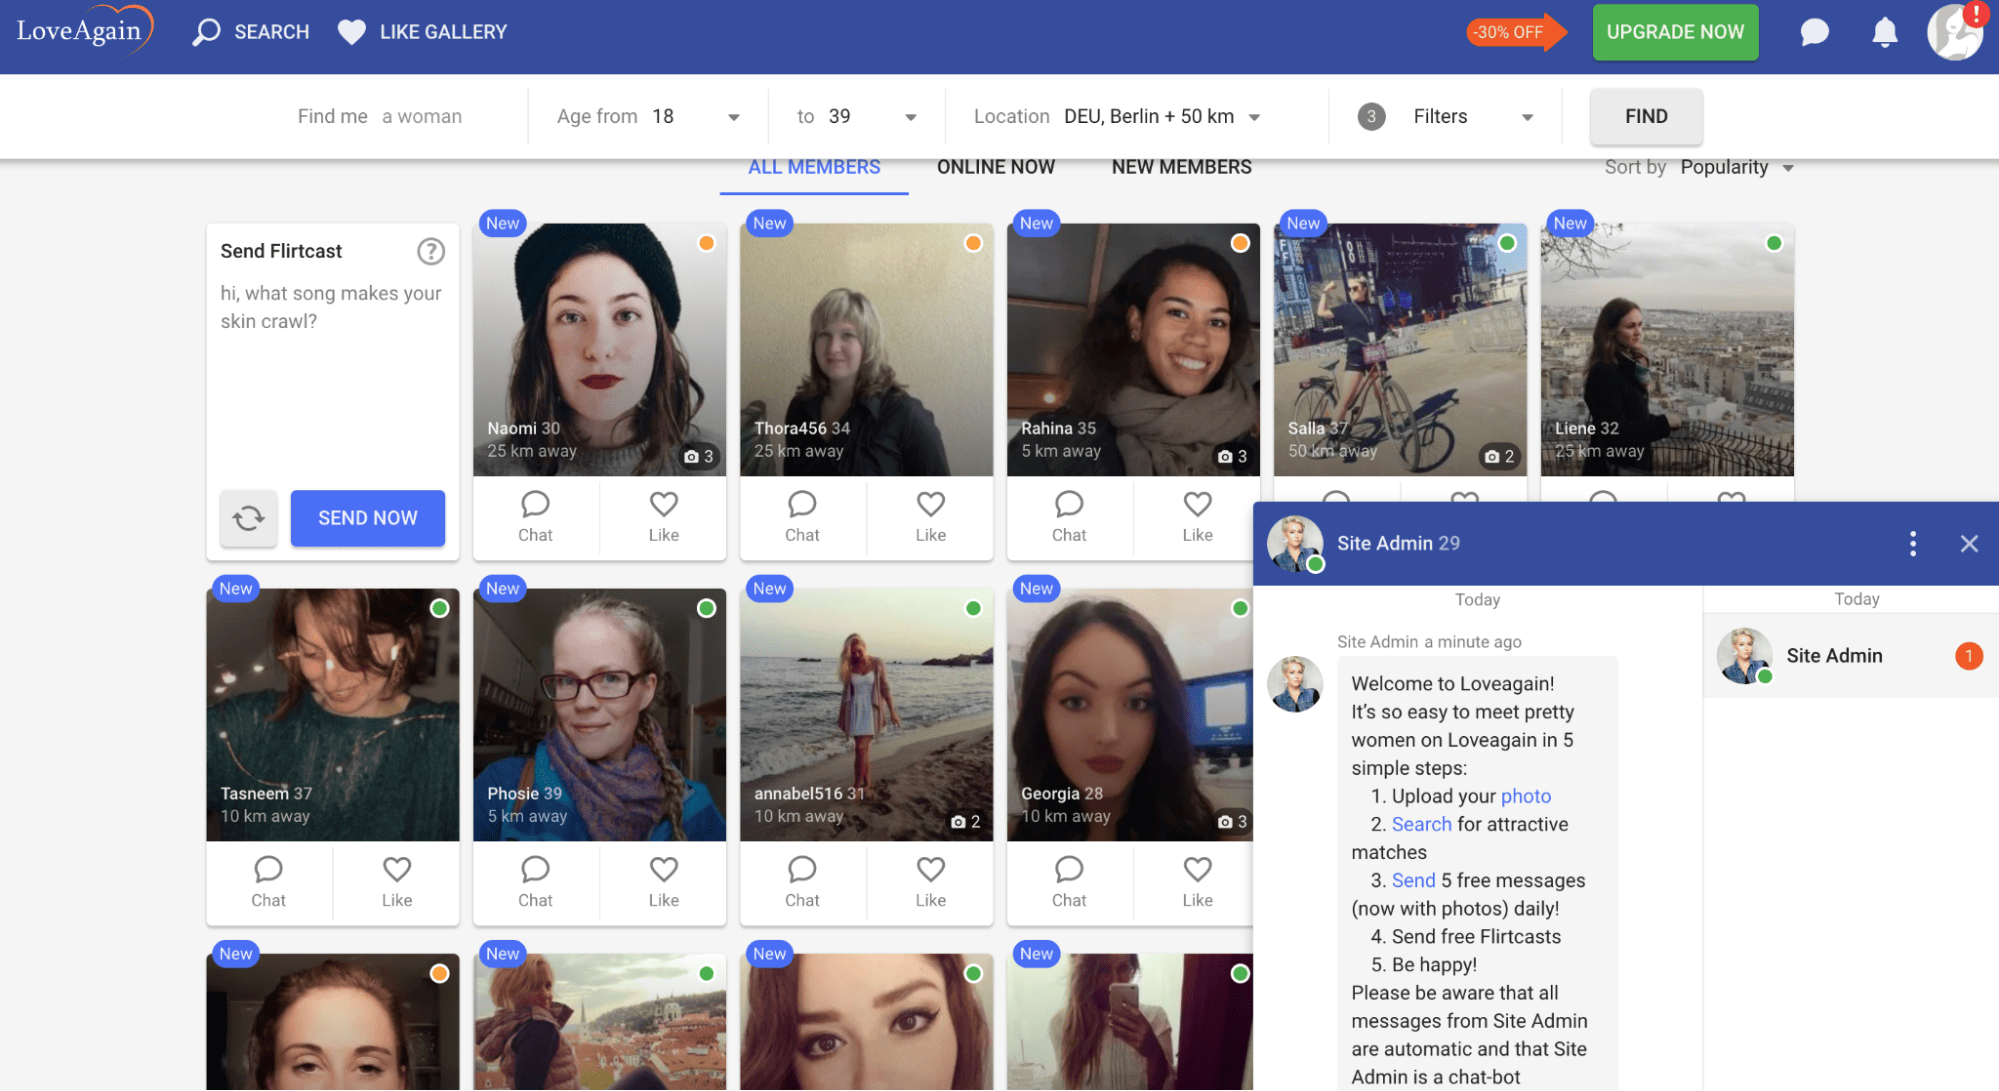Open your profile avatar in the top bar
The image size is (1999, 1091).
pos(1954,32)
